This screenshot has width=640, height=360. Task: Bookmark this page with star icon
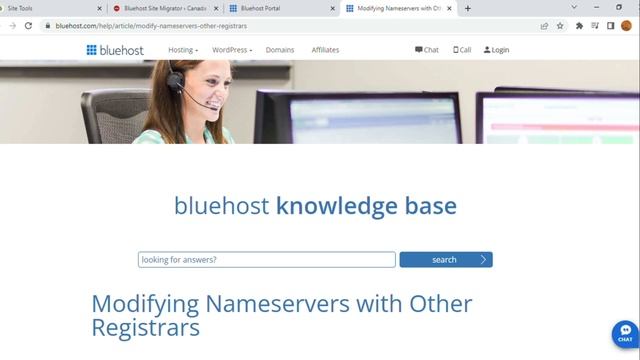[x=560, y=26]
